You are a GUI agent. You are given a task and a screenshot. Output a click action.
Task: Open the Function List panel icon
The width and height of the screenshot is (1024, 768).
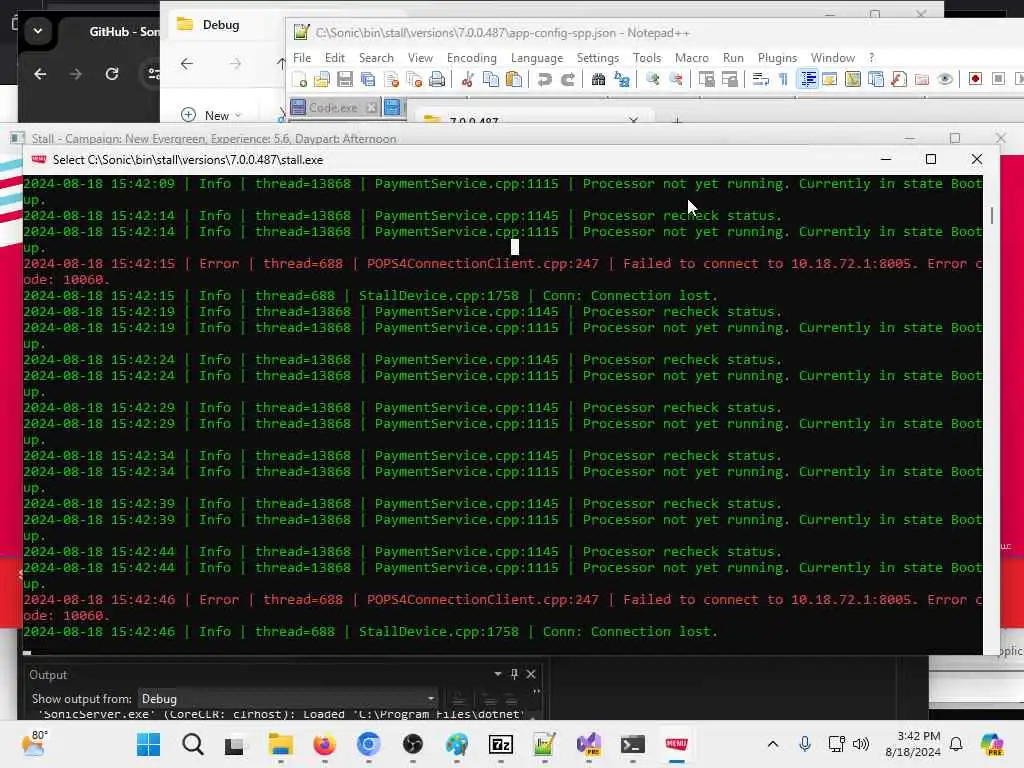[899, 80]
